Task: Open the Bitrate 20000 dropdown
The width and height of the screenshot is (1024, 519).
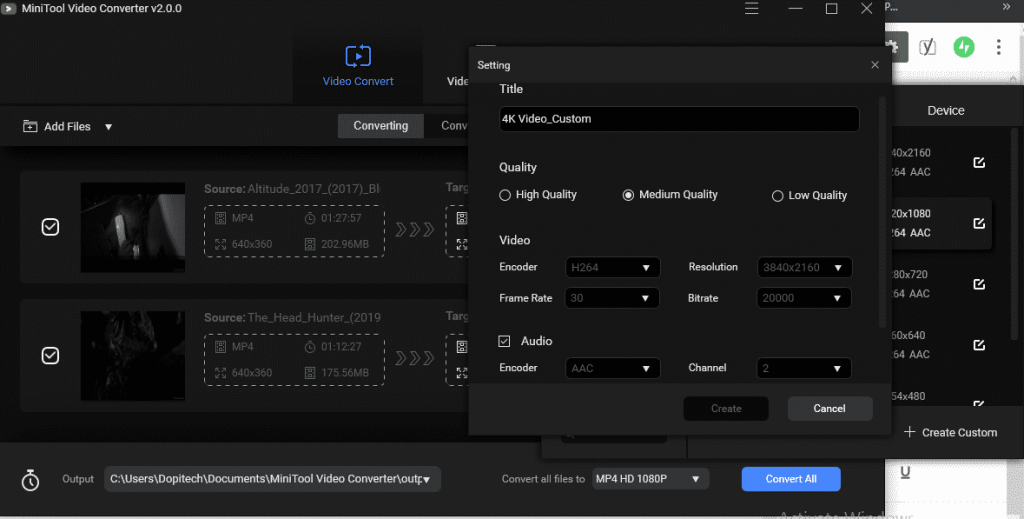Action: 804,298
